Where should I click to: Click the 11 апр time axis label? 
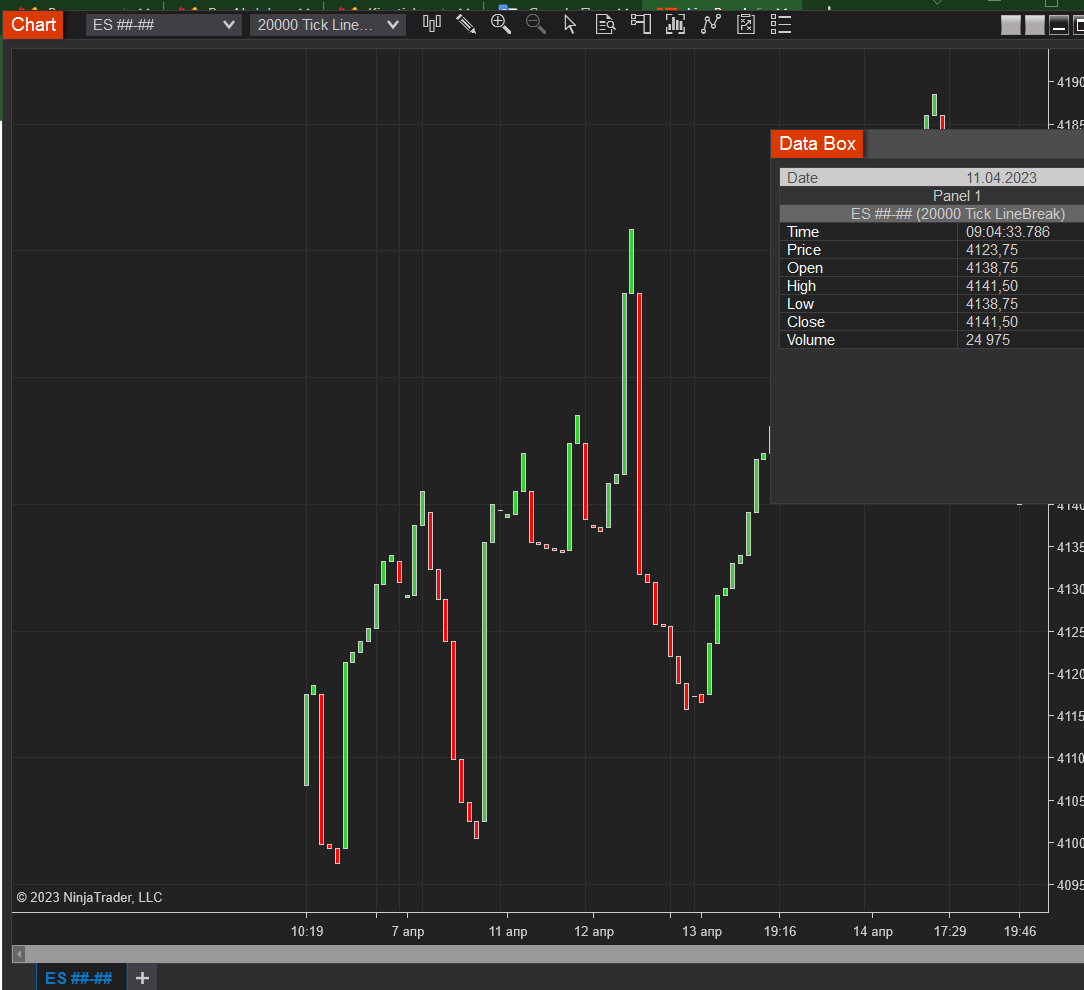click(508, 931)
